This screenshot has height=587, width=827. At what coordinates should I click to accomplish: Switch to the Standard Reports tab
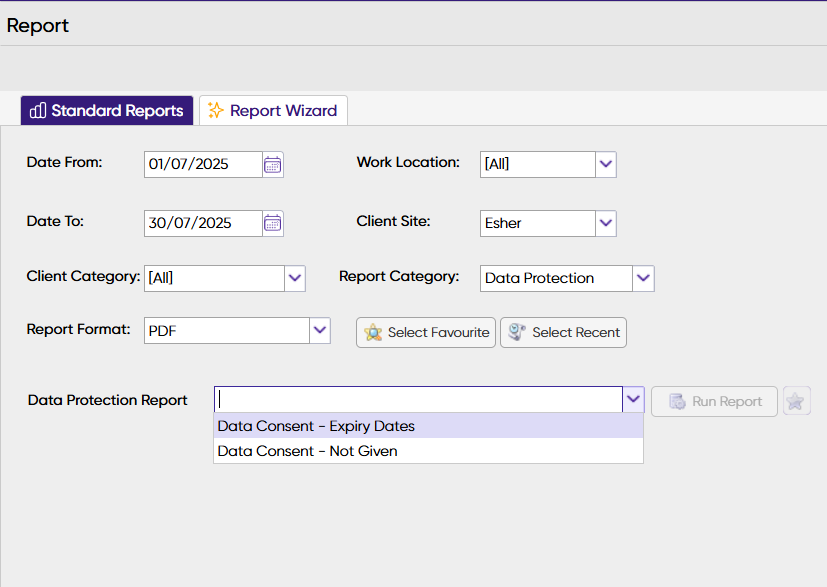click(x=107, y=111)
